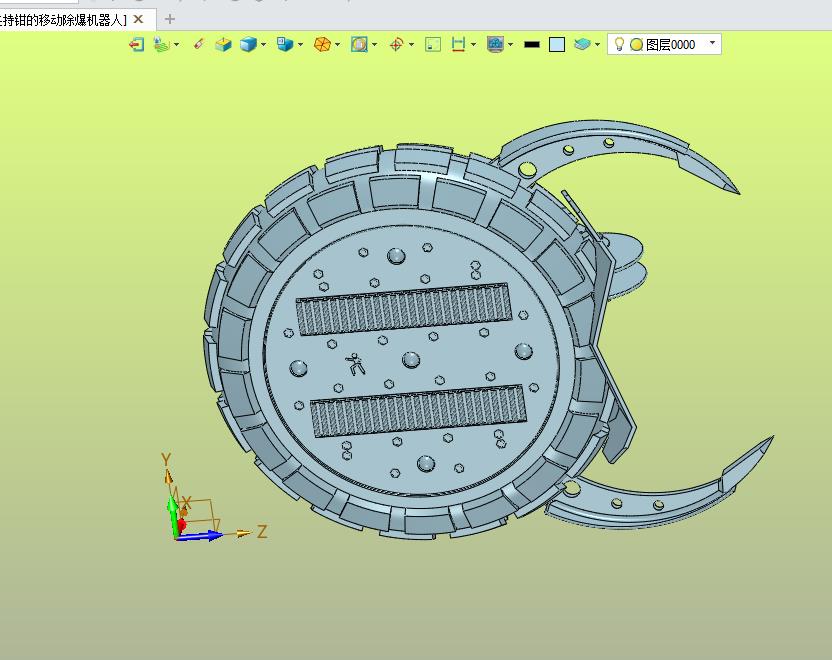This screenshot has height=660, width=832.
Task: Click the yellow-topped box view icon
Action: click(223, 45)
